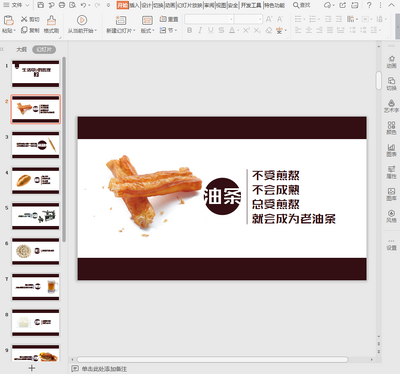This screenshot has width=400, height=374.
Task: Click the Help question mark icon
Action: tap(369, 5)
